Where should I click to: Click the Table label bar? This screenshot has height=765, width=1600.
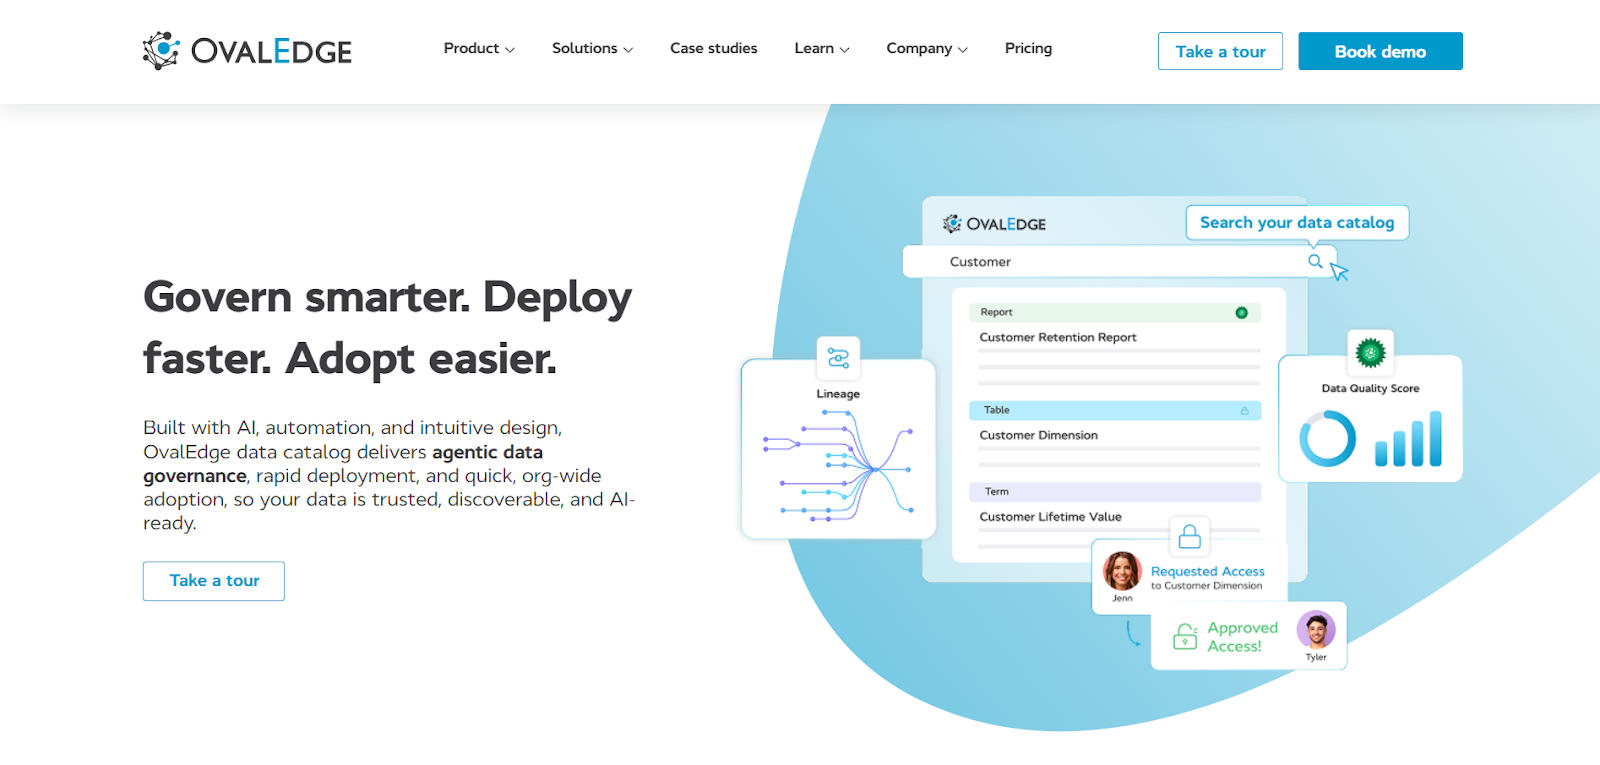1115,411
